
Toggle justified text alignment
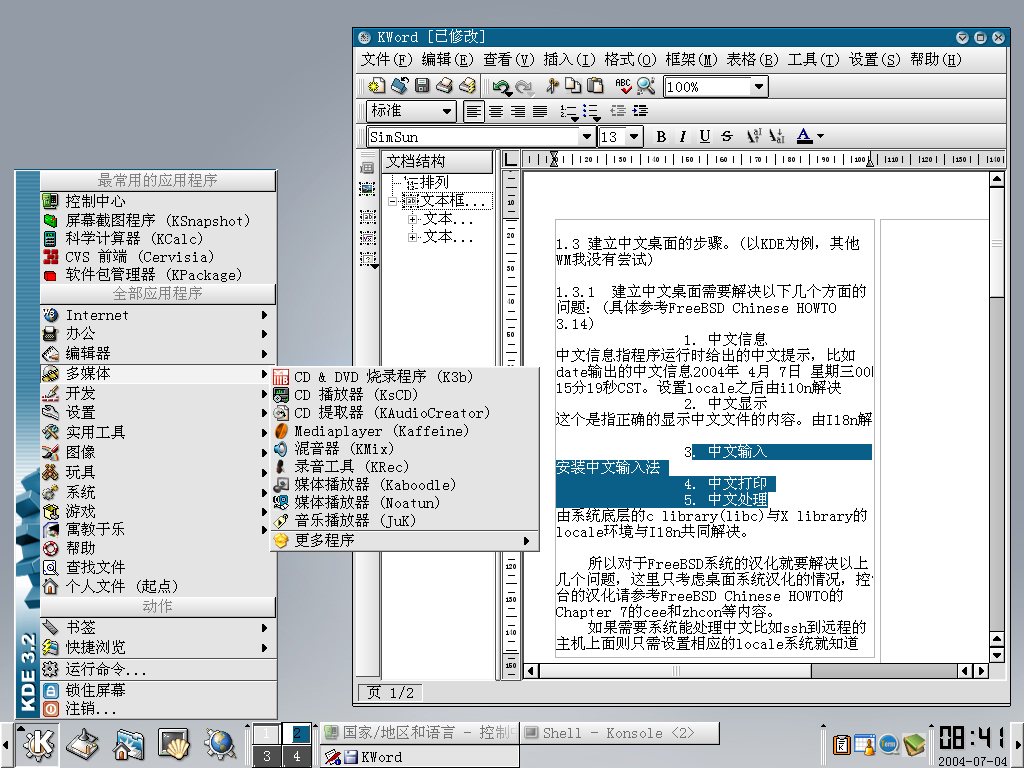coord(540,111)
